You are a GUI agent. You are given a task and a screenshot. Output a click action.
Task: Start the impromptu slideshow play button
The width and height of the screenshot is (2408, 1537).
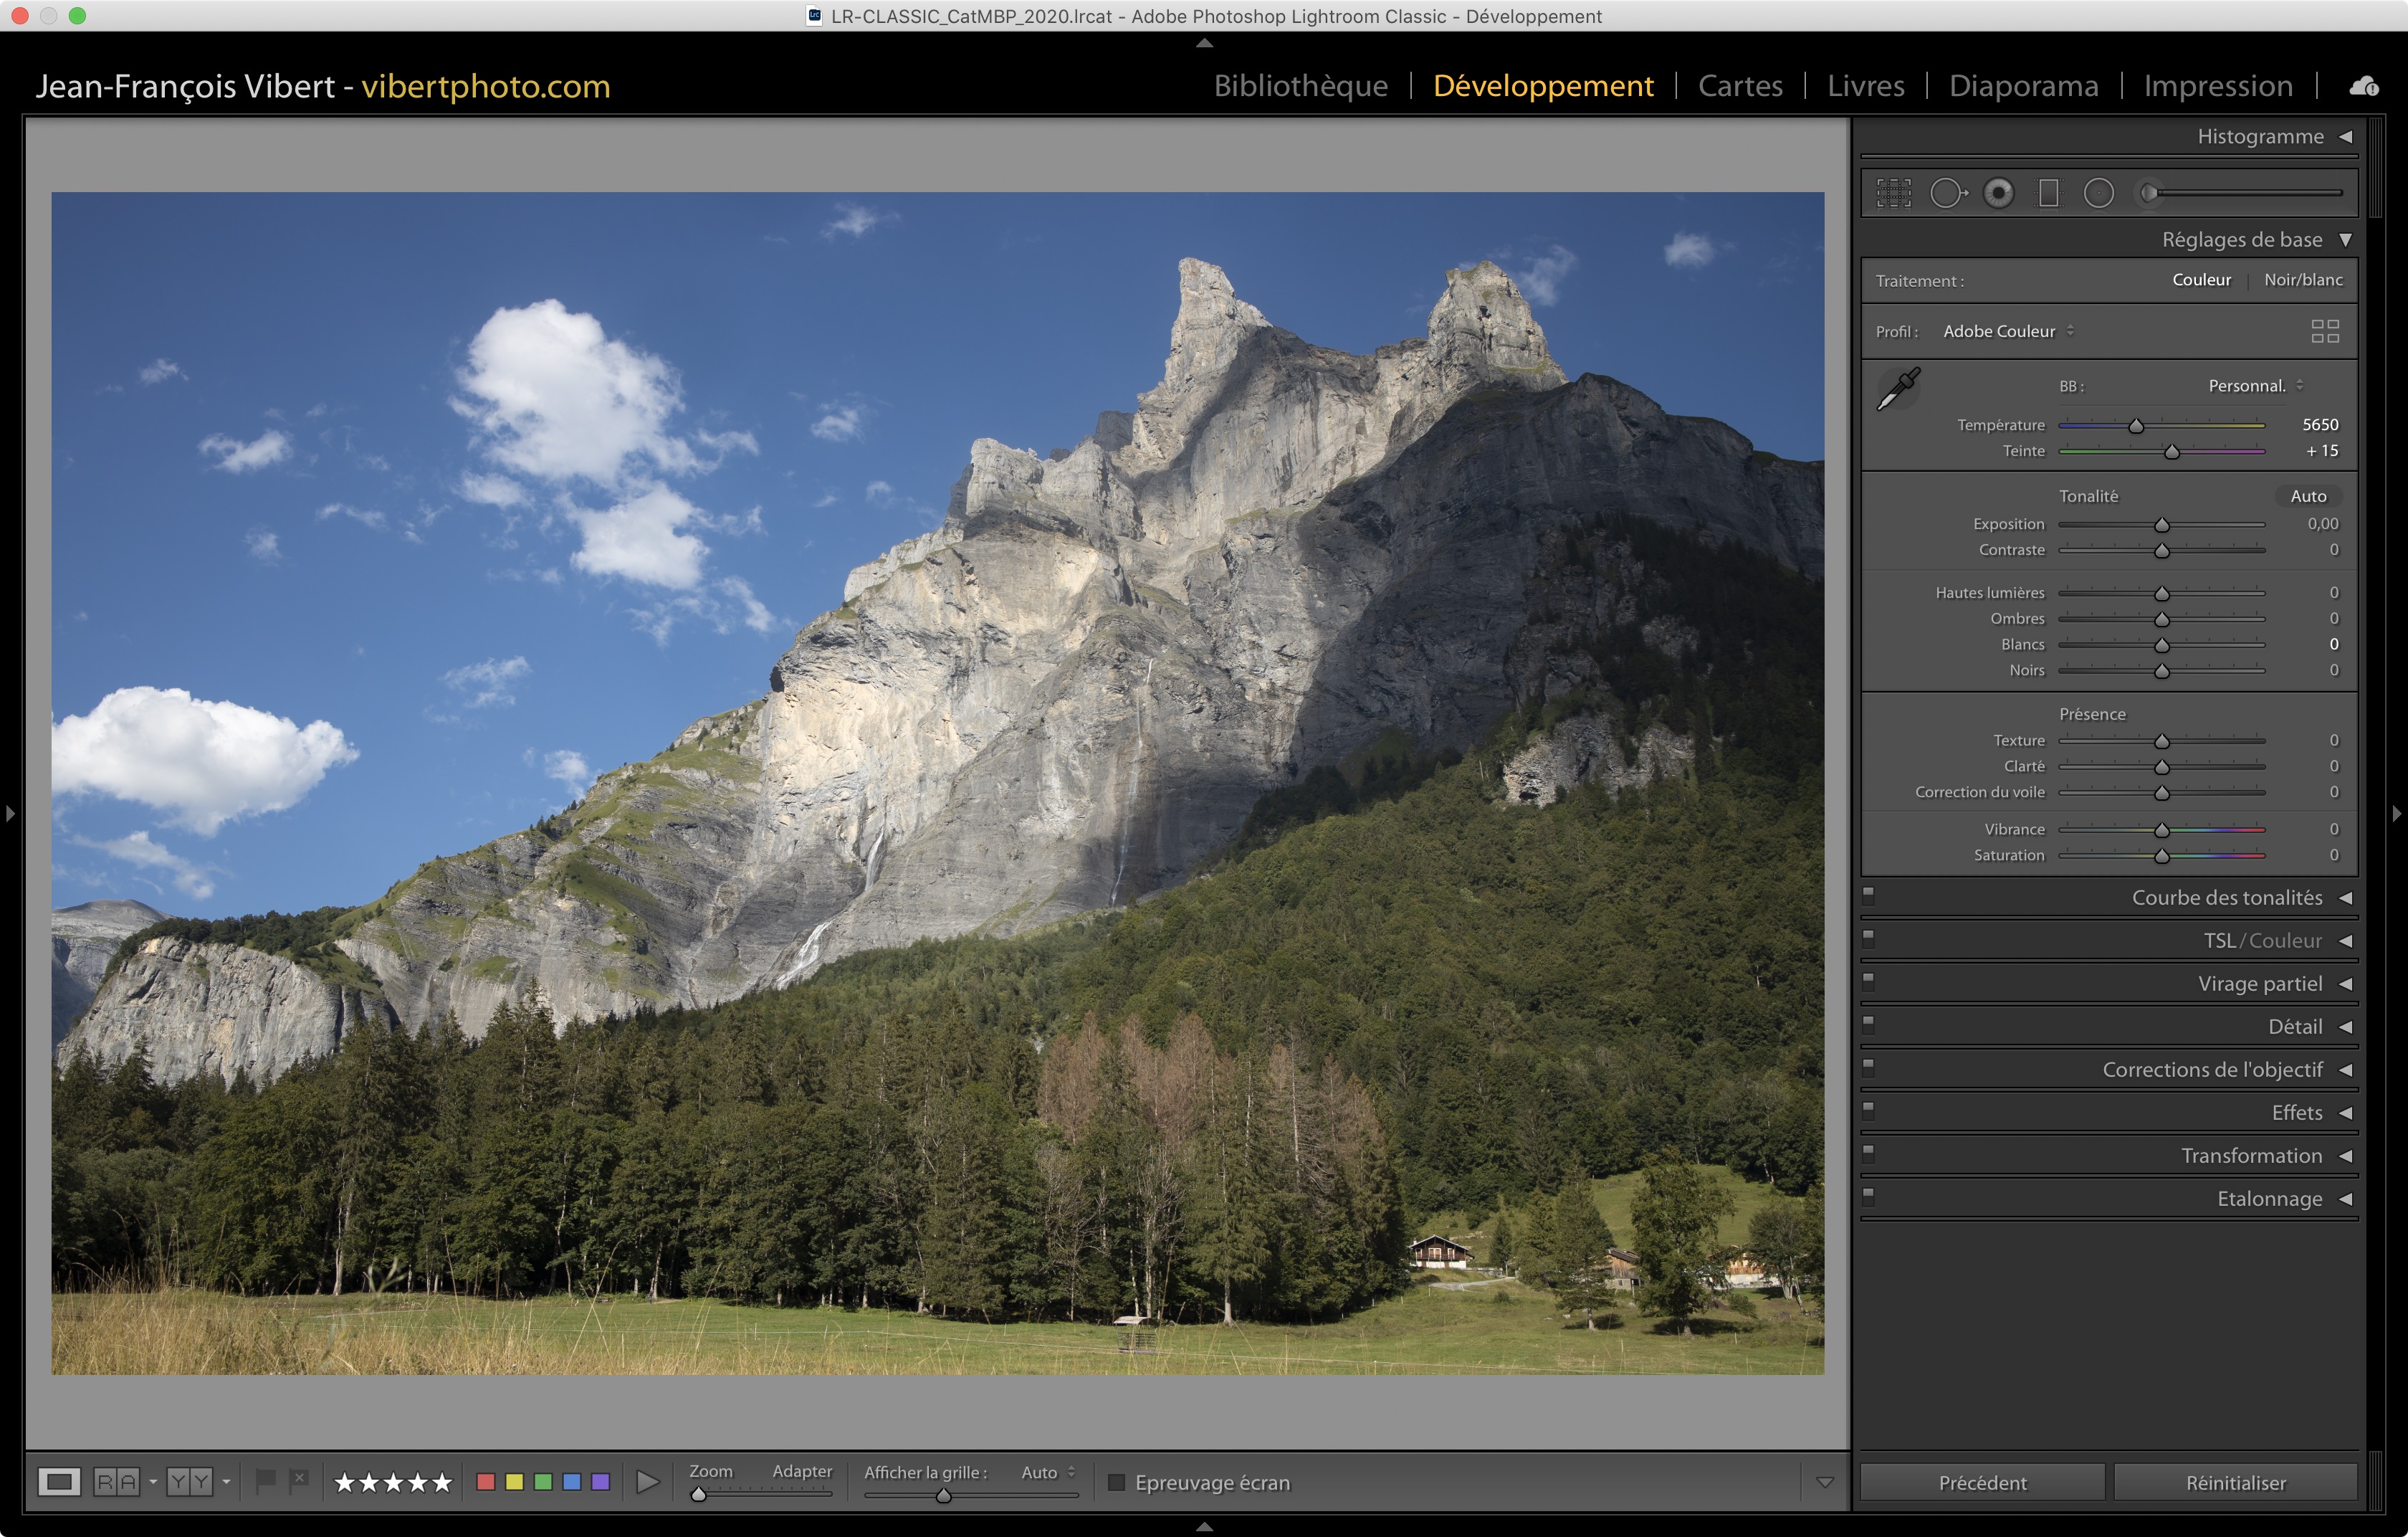(x=648, y=1482)
